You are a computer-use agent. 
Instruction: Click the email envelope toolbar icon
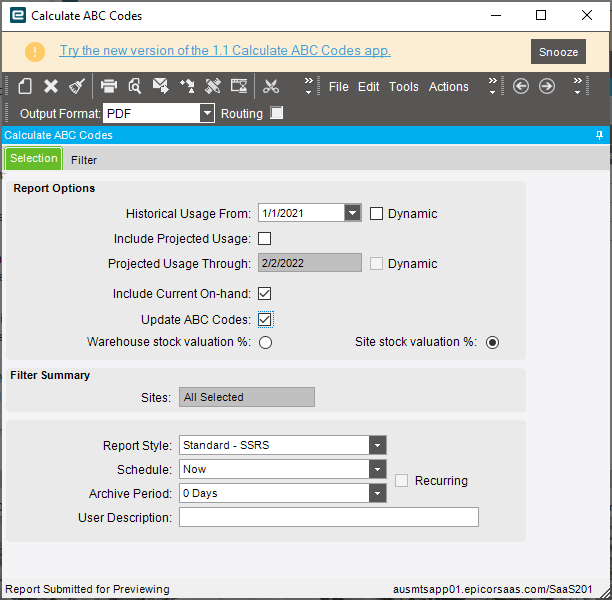click(160, 86)
